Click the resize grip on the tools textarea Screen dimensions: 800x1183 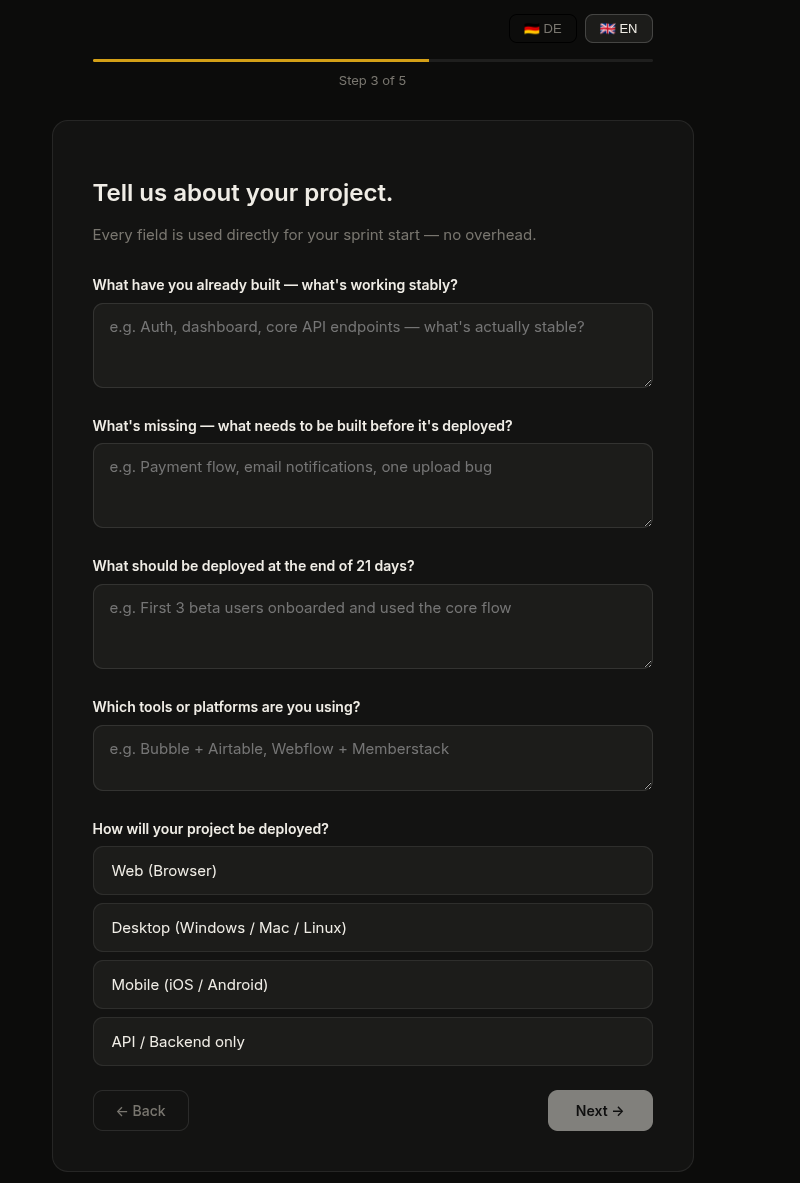tap(647, 785)
